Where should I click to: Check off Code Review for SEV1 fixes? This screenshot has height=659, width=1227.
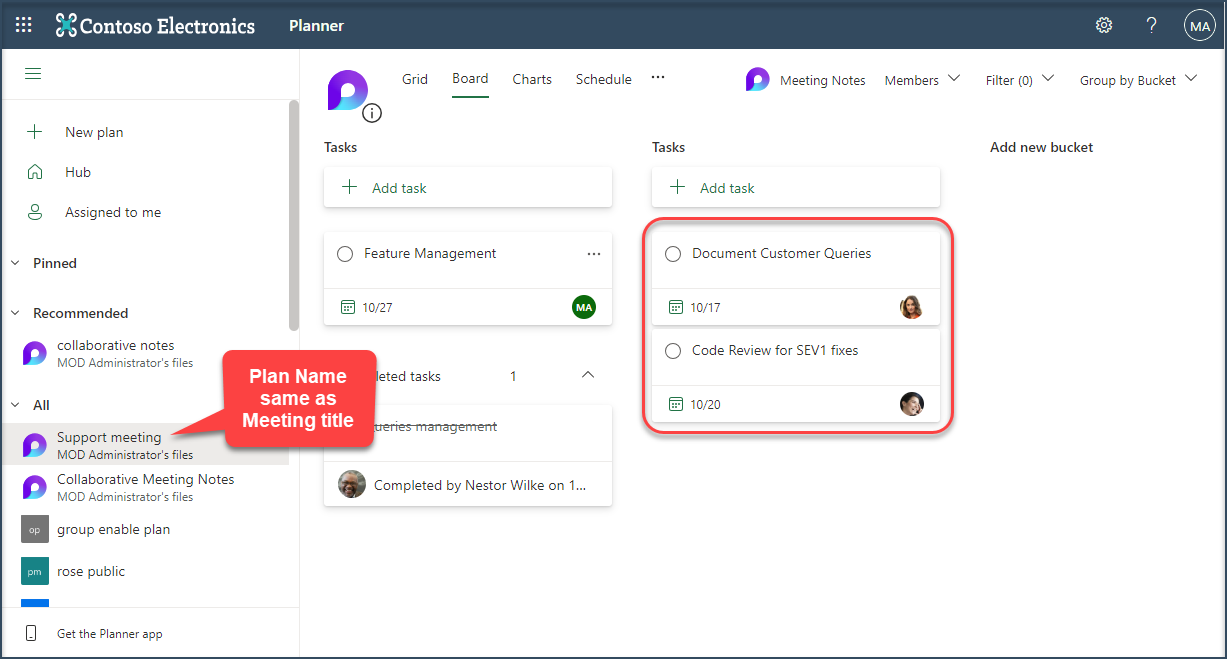pyautogui.click(x=673, y=351)
